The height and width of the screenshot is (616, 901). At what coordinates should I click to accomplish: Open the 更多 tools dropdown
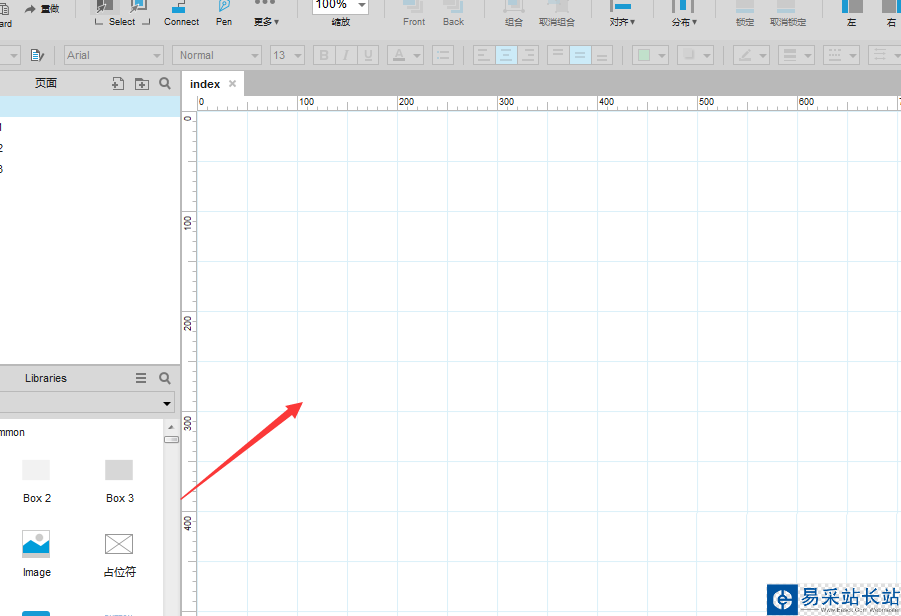[265, 14]
